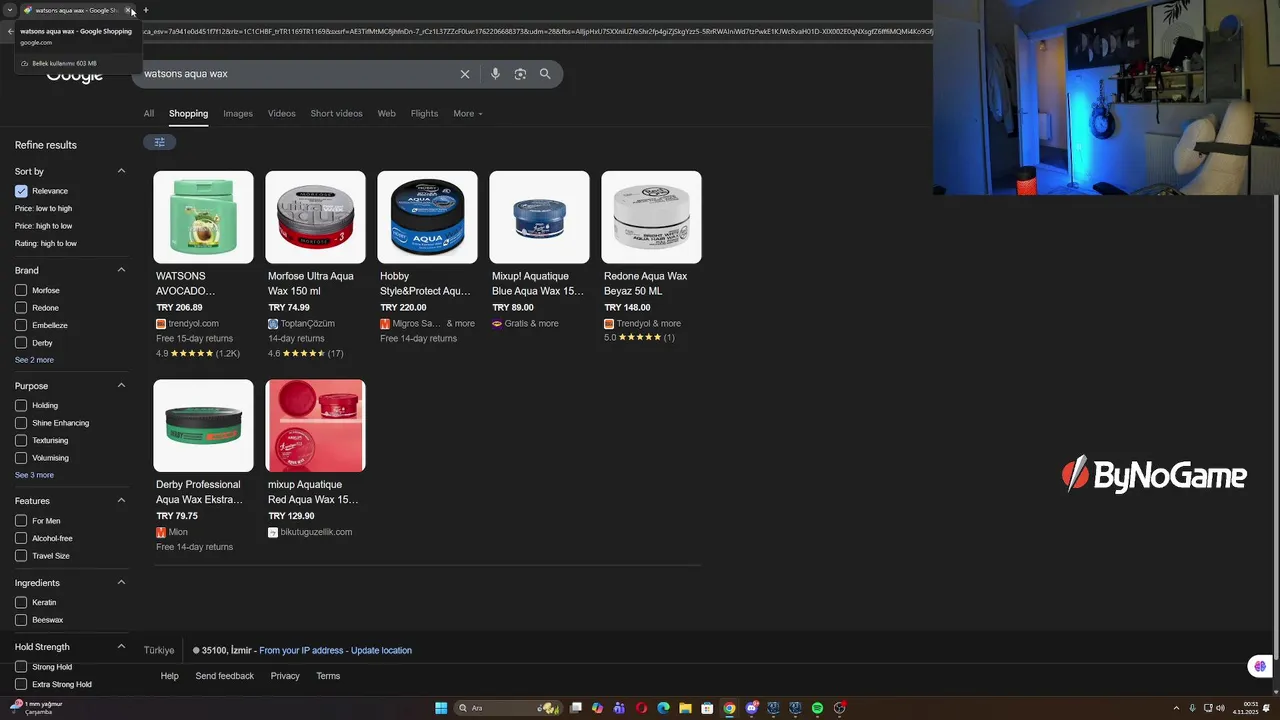Screen dimensions: 1280x720
Task: Open Microsoft Store from the taskbar
Action: pyautogui.click(x=707, y=708)
